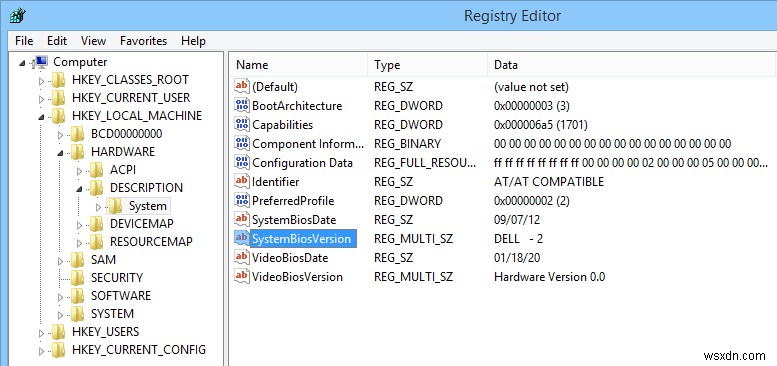Click the SAM folder icon
The image size is (777, 366).
(77, 260)
